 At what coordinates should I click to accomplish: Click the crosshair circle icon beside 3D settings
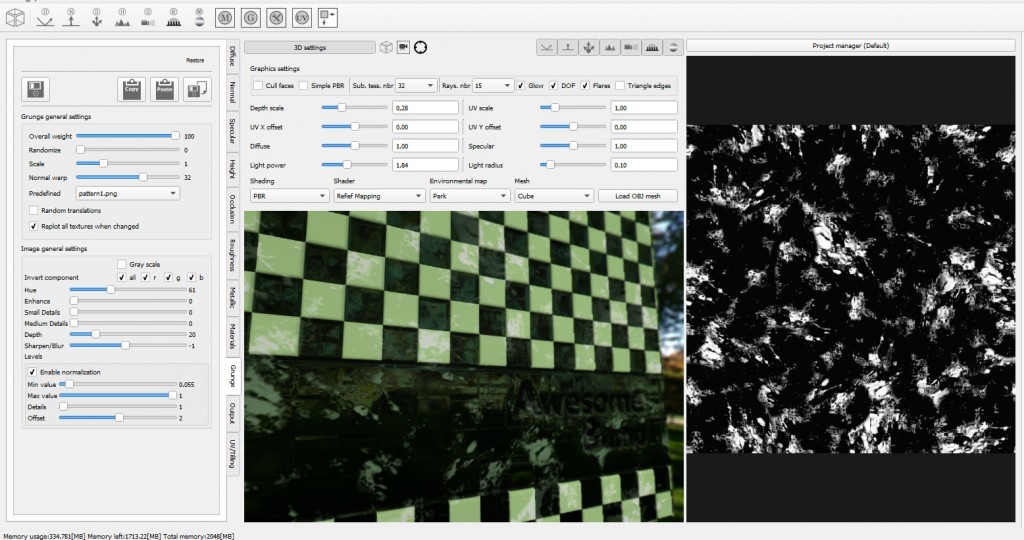point(420,47)
